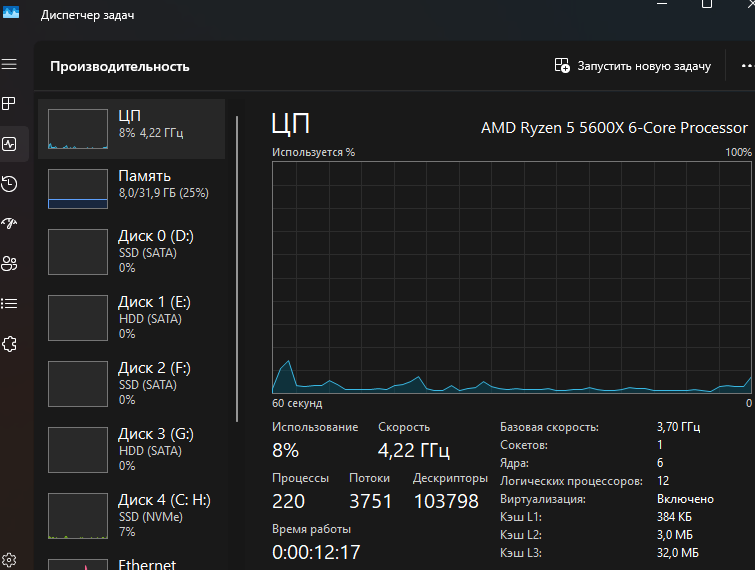Click the resource list vertical scrollbar

click(x=237, y=269)
